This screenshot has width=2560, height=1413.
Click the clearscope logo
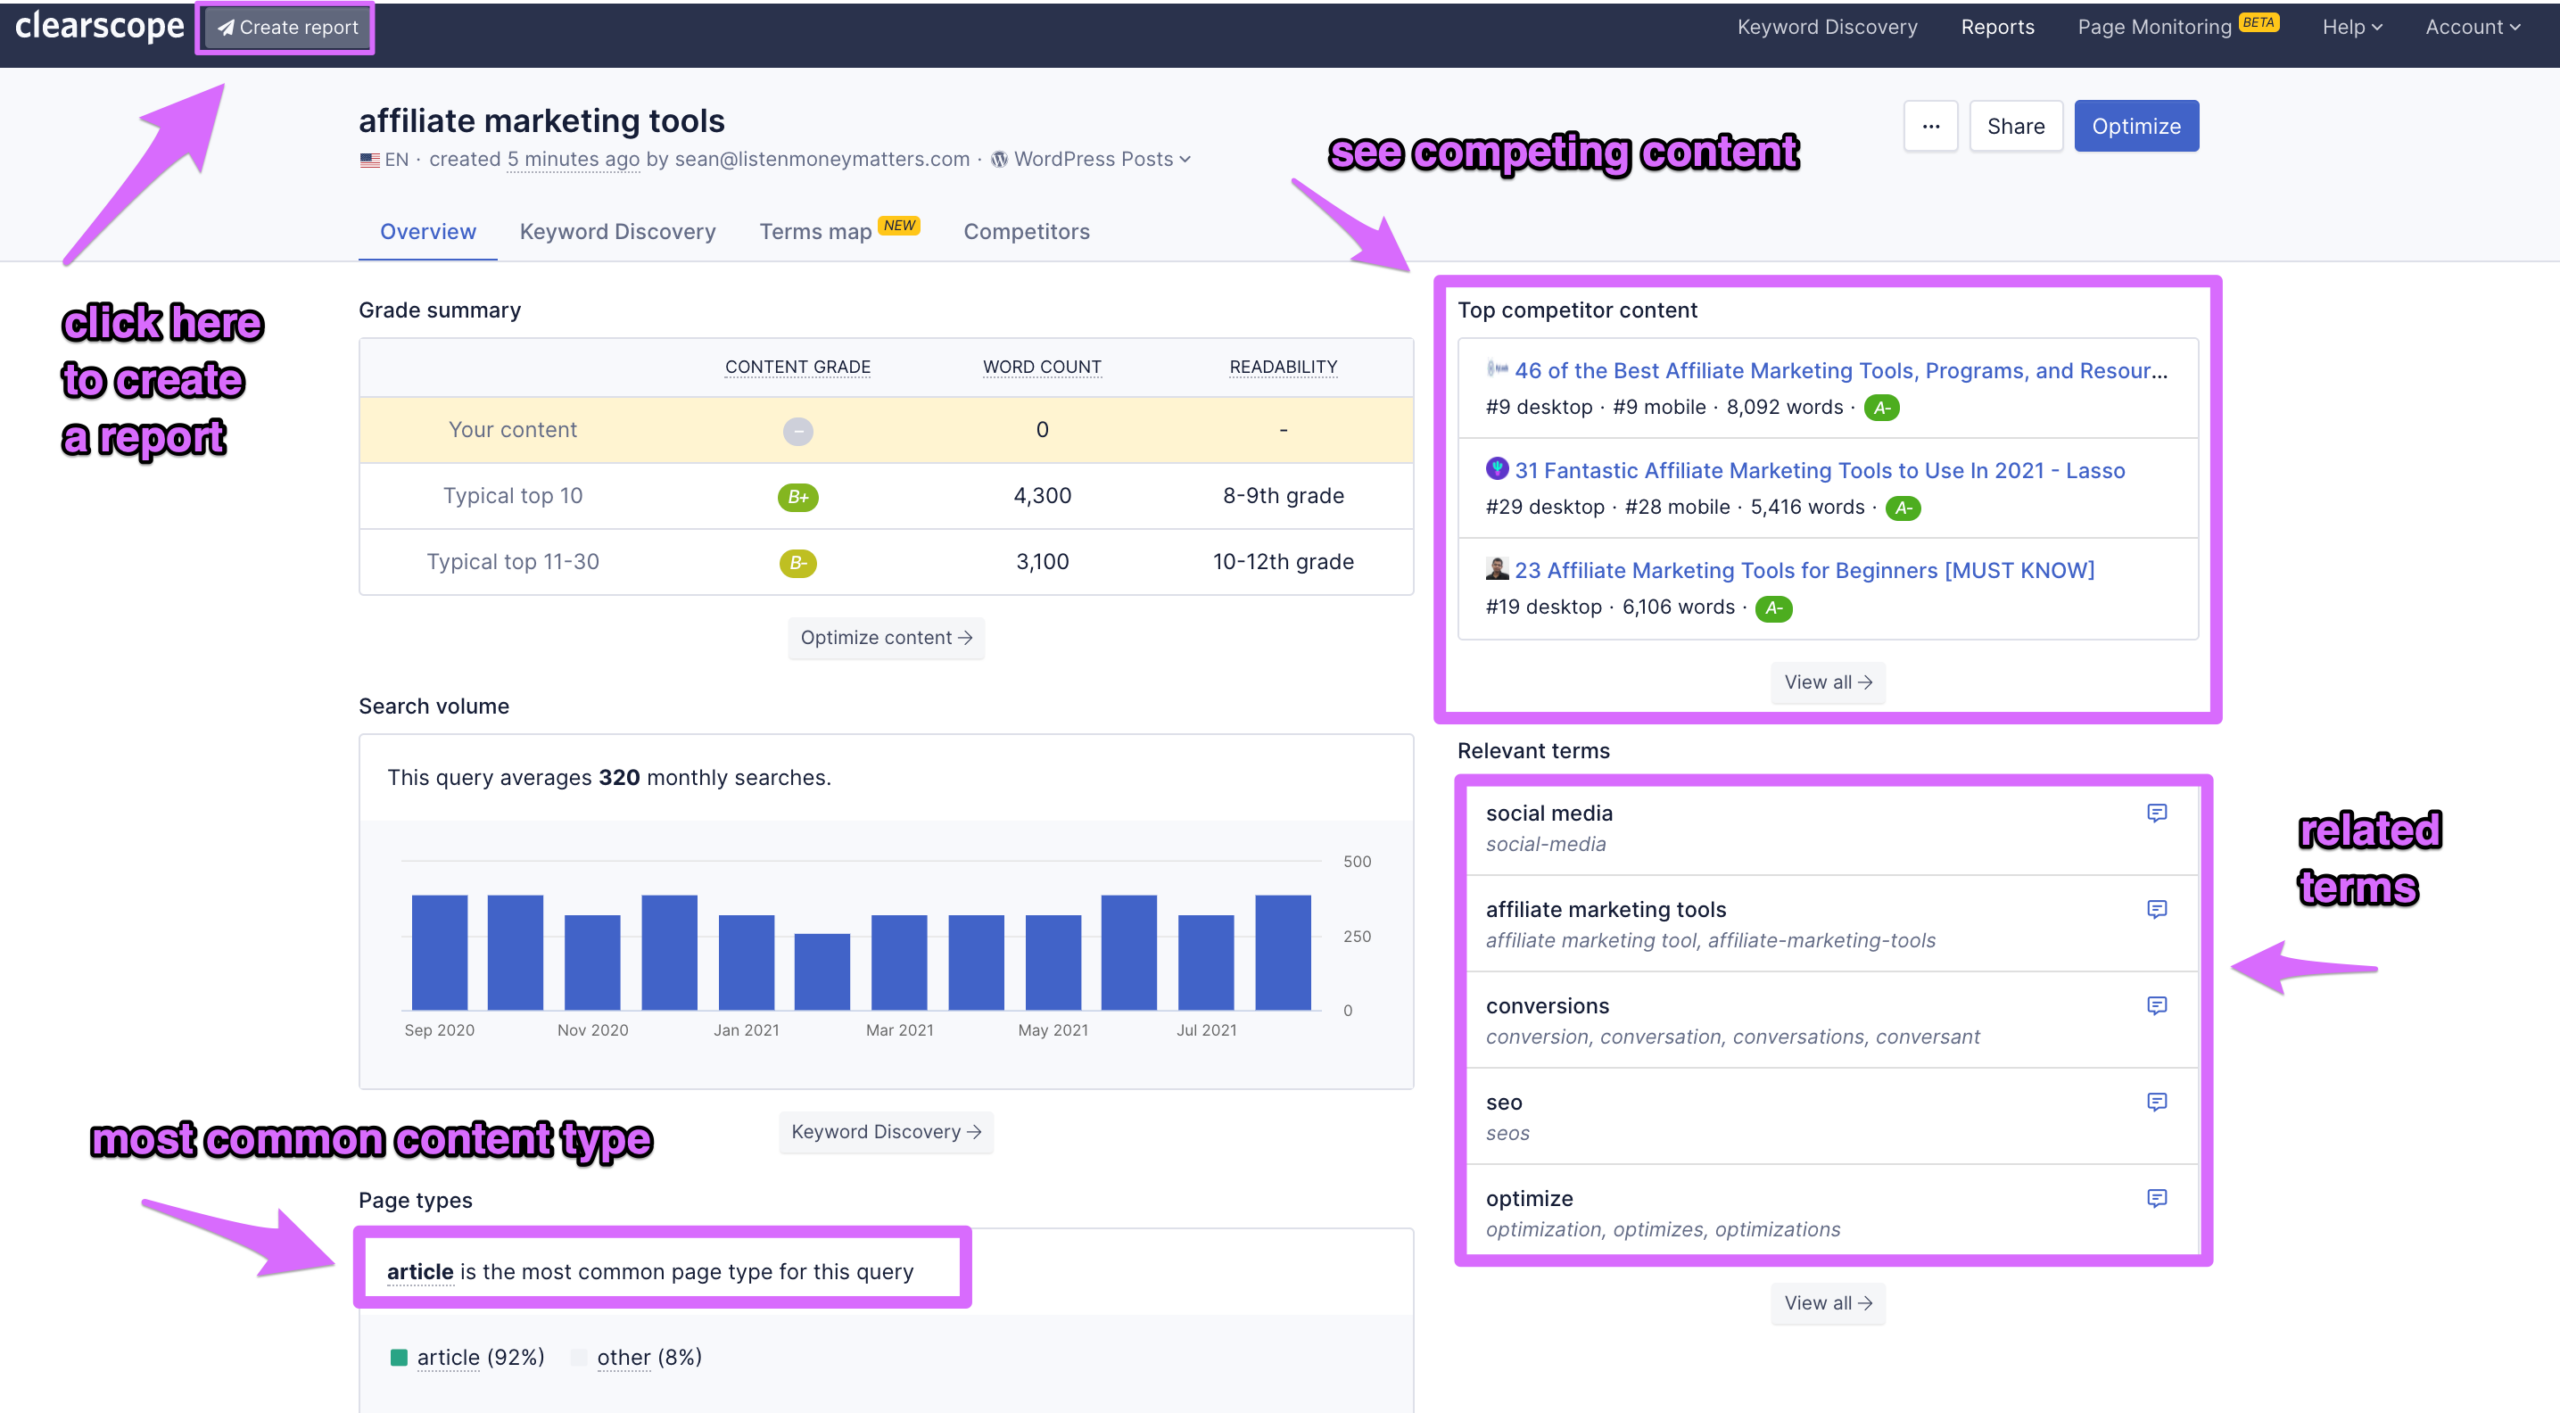(99, 27)
